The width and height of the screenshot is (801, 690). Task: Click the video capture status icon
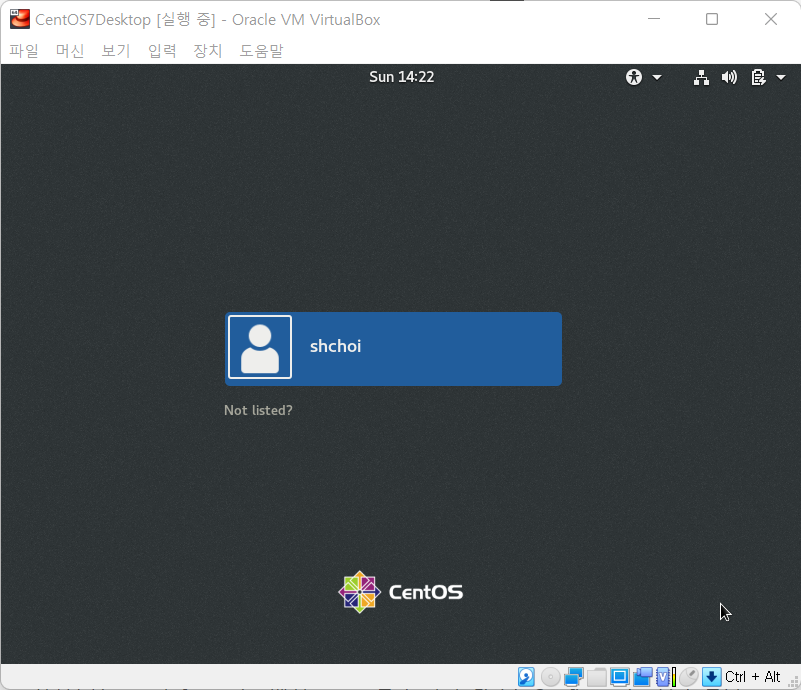[643, 677]
